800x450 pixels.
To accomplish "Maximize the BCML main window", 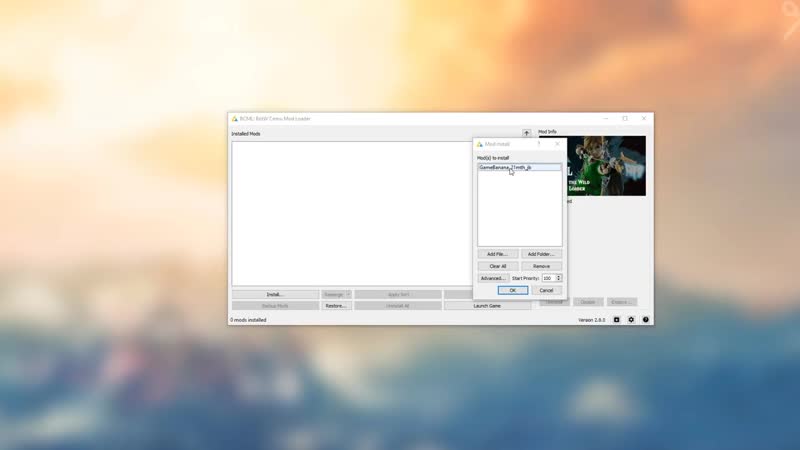I will click(x=625, y=118).
